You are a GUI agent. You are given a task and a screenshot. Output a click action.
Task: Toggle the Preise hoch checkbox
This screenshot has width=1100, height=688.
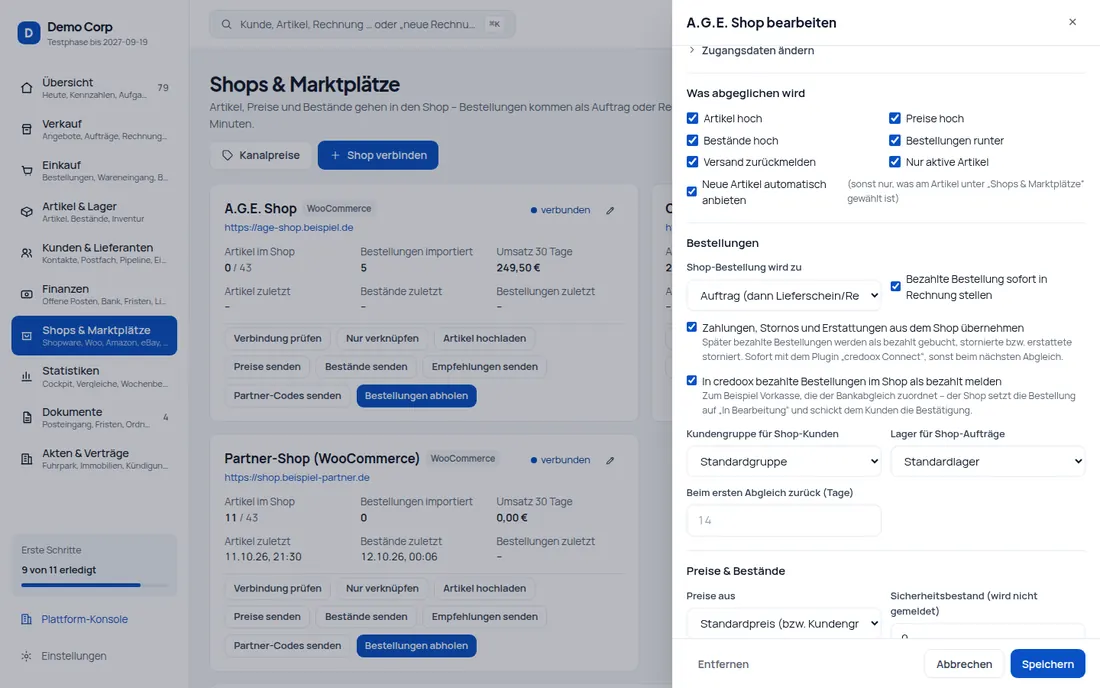895,119
